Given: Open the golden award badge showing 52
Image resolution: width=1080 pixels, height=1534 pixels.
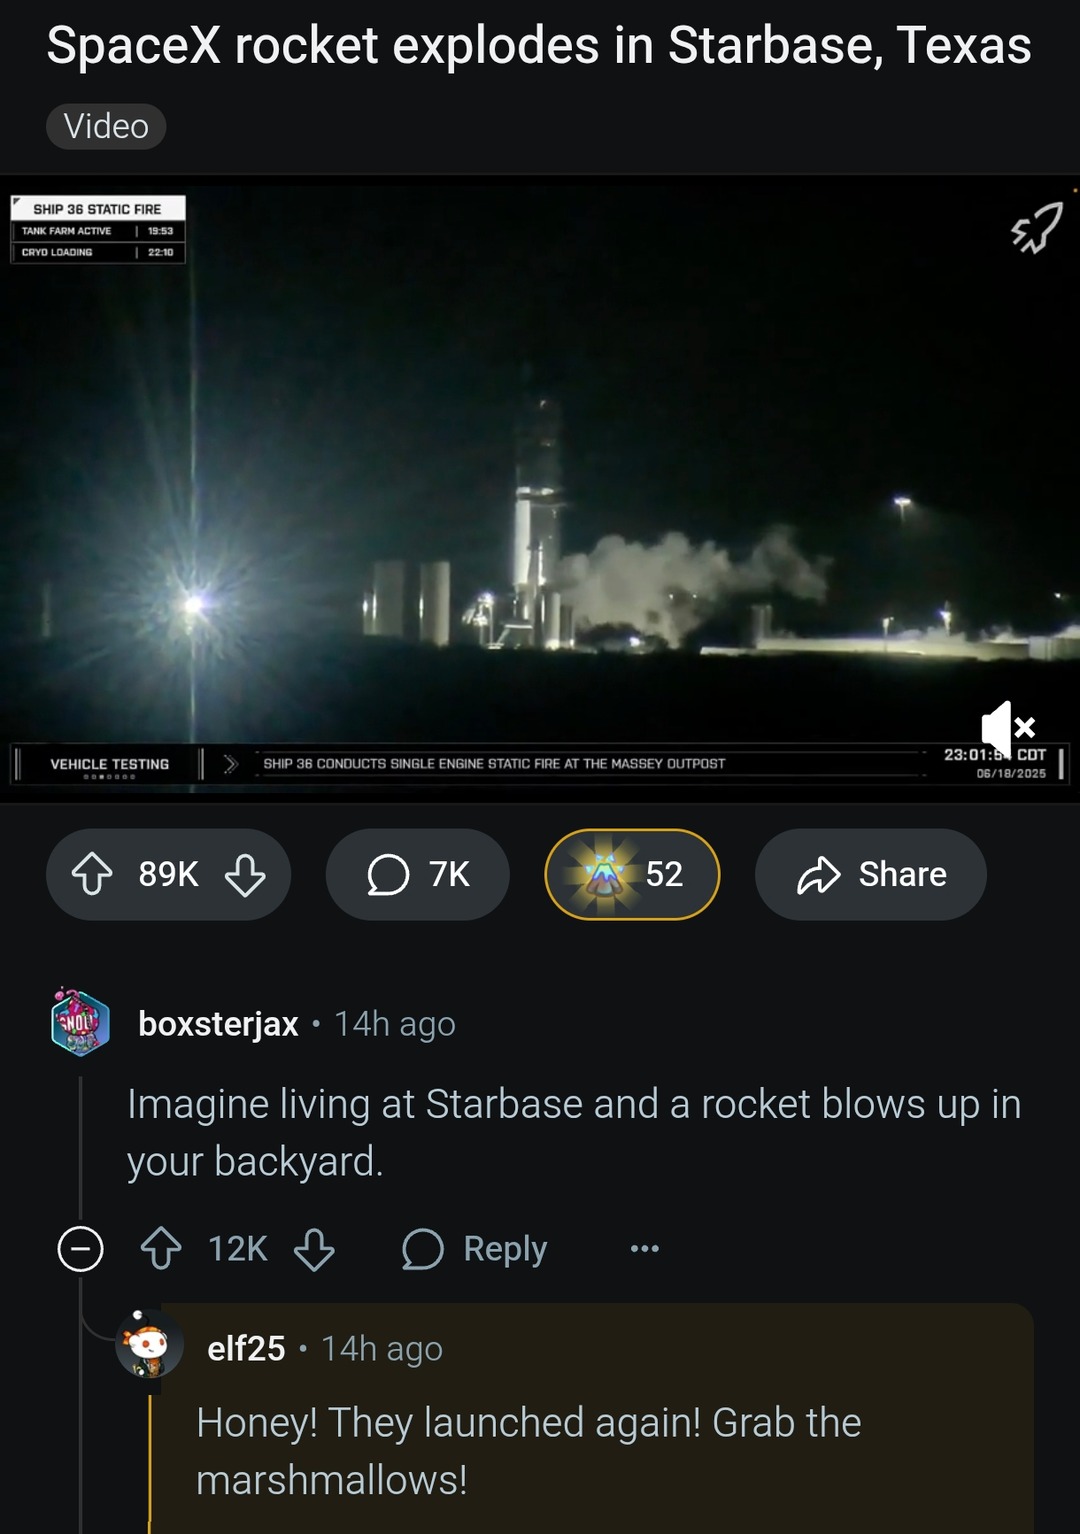Looking at the screenshot, I should (x=632, y=874).
